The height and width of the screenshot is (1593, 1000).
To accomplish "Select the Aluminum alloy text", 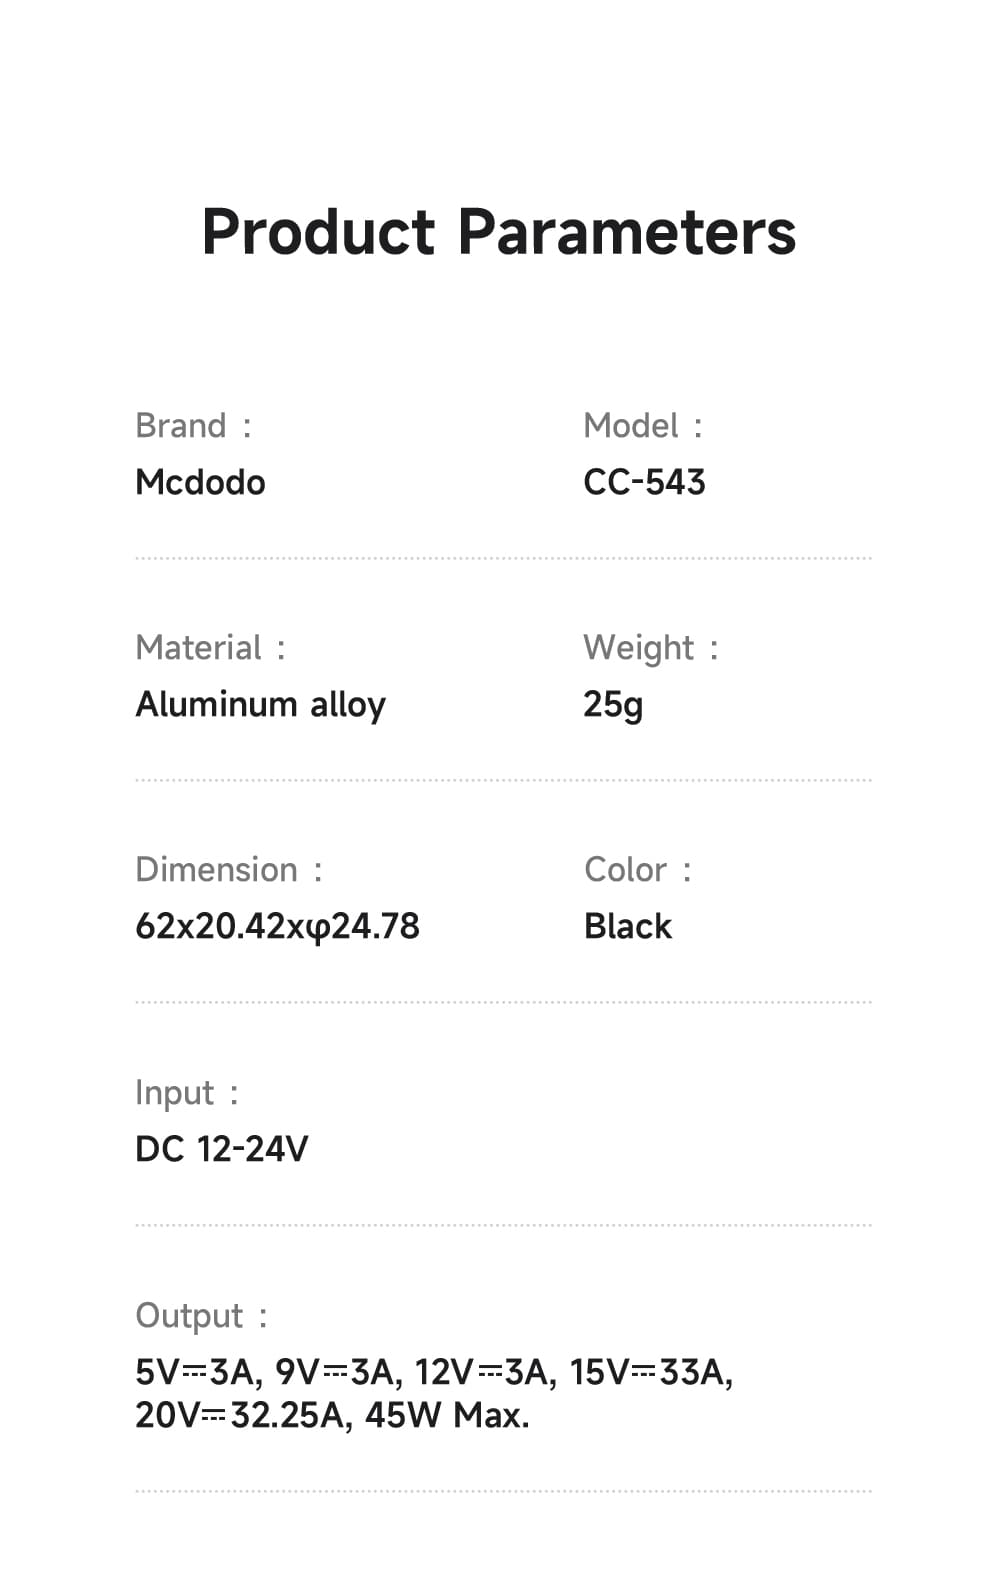I will coord(260,705).
